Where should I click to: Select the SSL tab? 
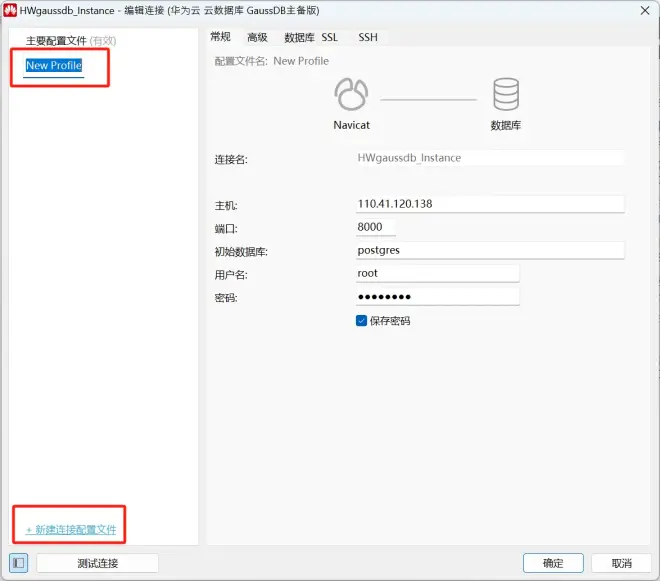click(x=330, y=37)
